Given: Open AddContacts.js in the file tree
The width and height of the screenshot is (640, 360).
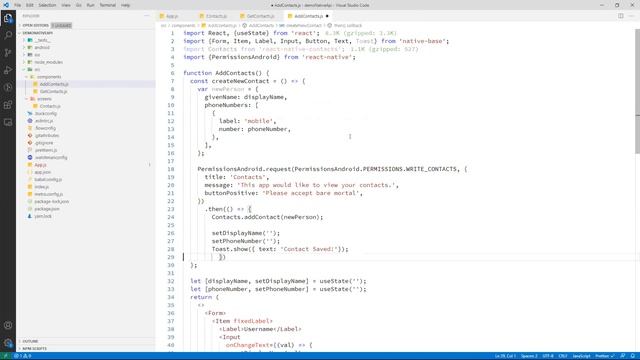Looking at the screenshot, I should 54,84.
